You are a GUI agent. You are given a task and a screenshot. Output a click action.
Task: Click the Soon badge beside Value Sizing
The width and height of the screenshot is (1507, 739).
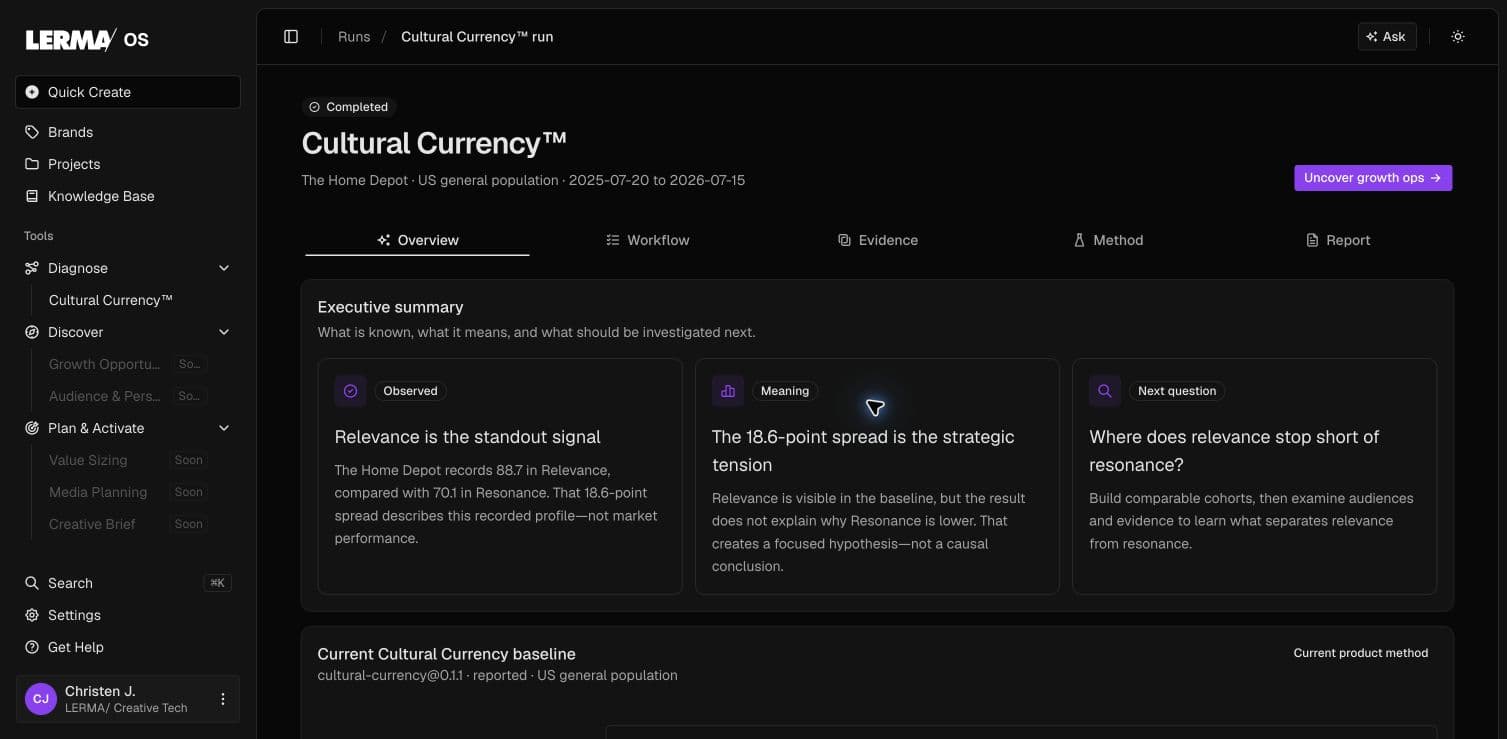tap(189, 460)
